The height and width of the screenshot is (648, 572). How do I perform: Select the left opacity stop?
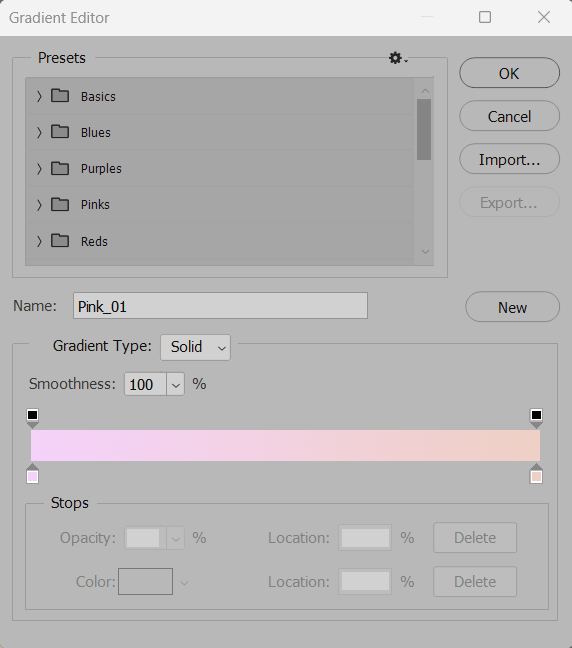pos(32,418)
